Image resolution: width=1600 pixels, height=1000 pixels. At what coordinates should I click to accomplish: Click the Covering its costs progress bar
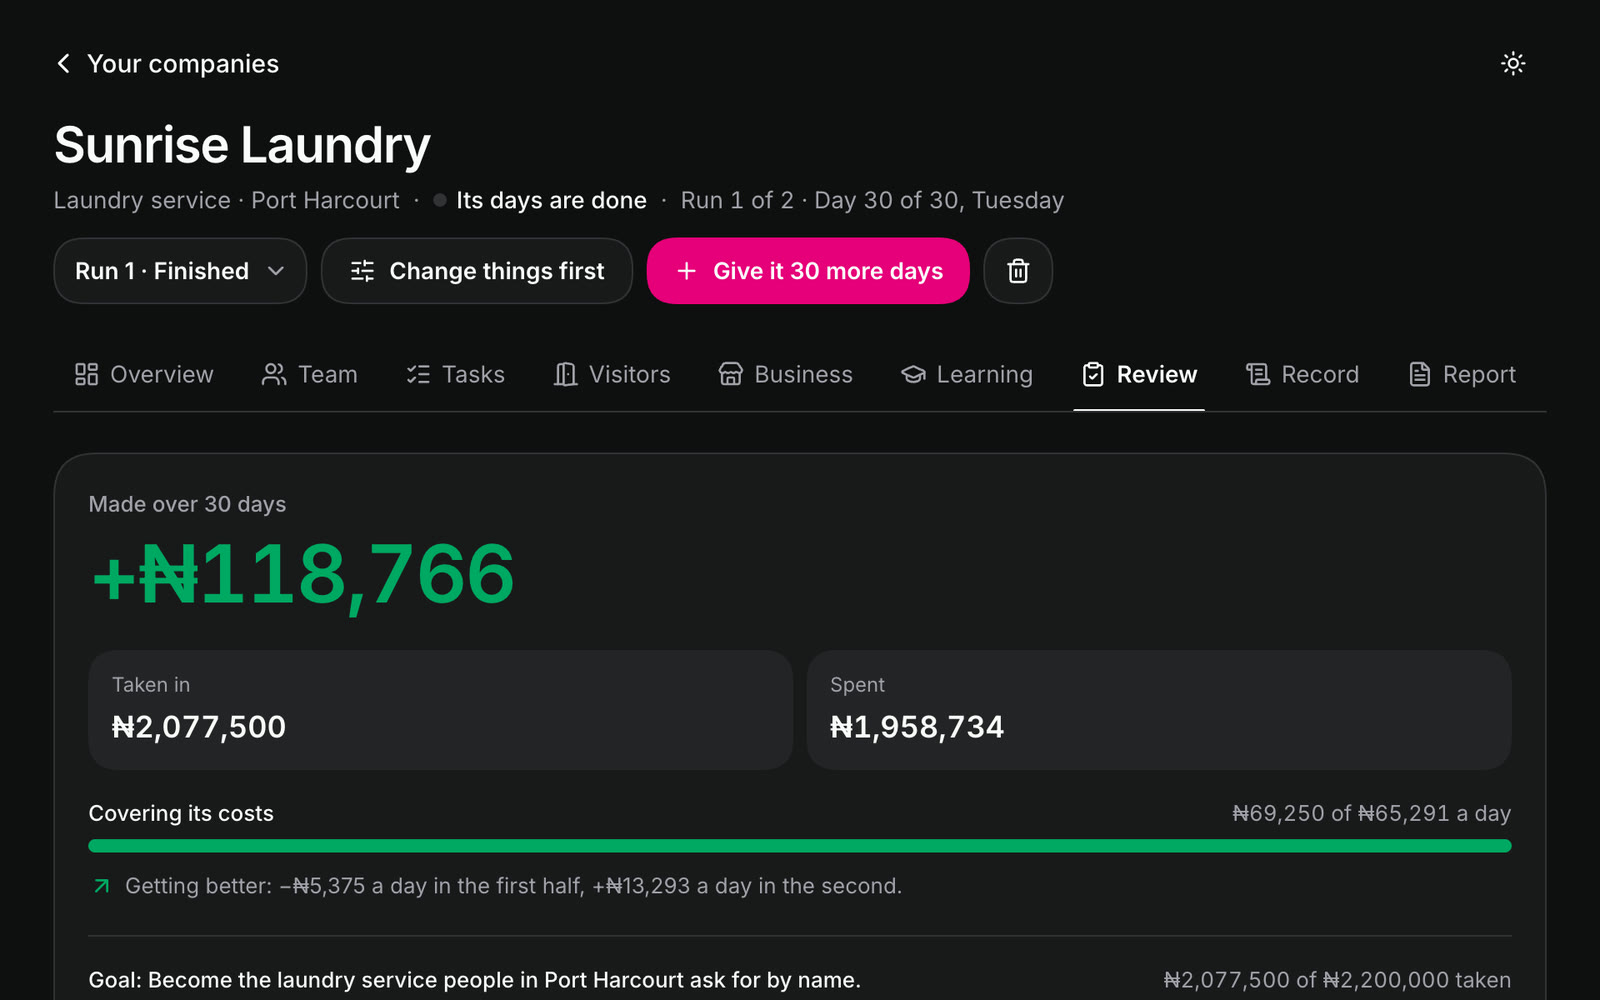click(x=800, y=846)
